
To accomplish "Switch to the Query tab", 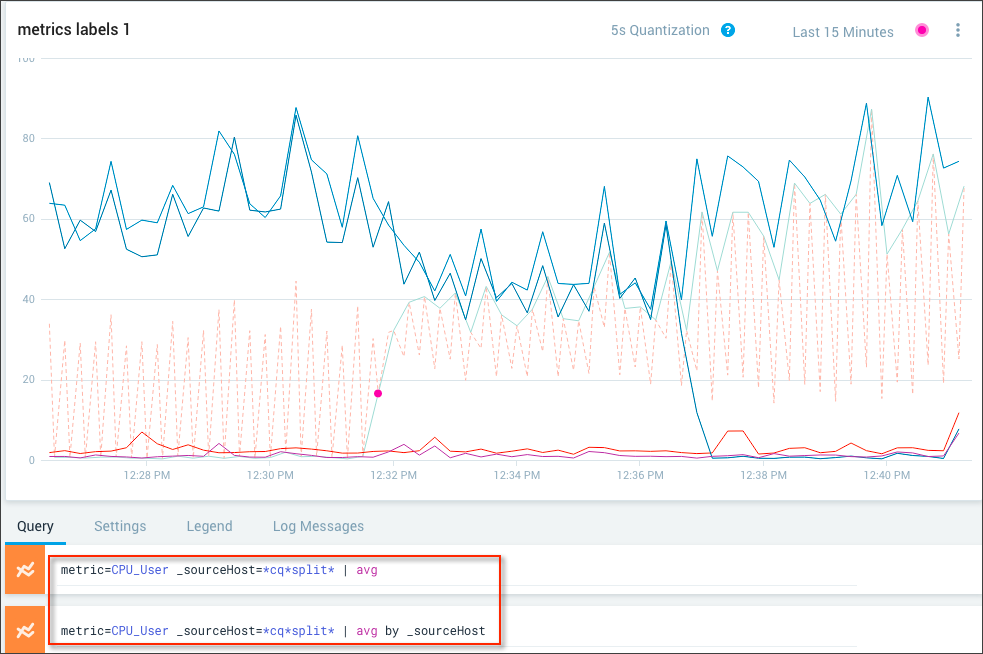I will point(35,526).
